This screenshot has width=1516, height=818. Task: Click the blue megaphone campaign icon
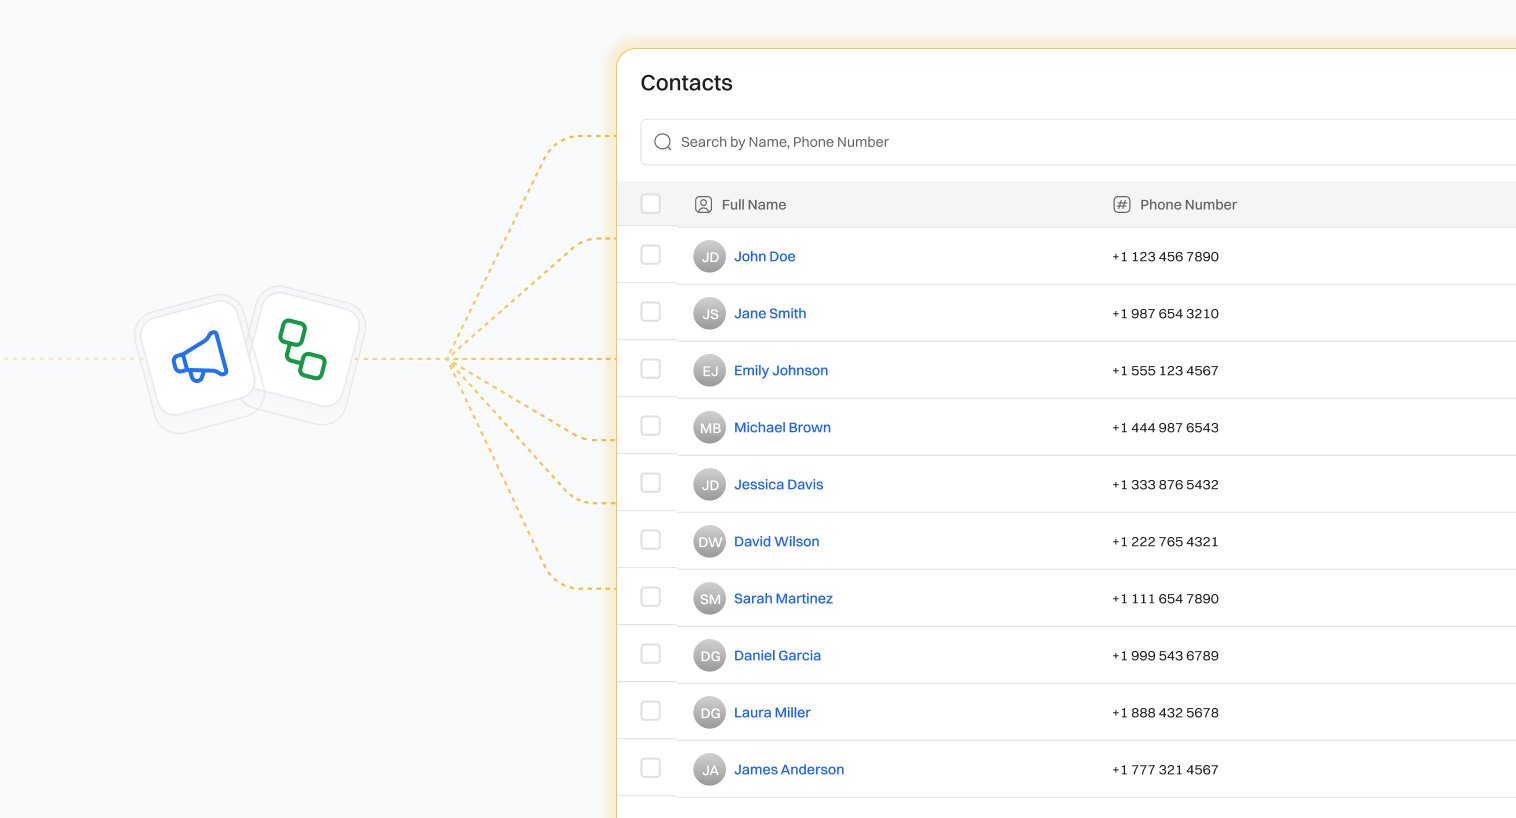click(200, 358)
